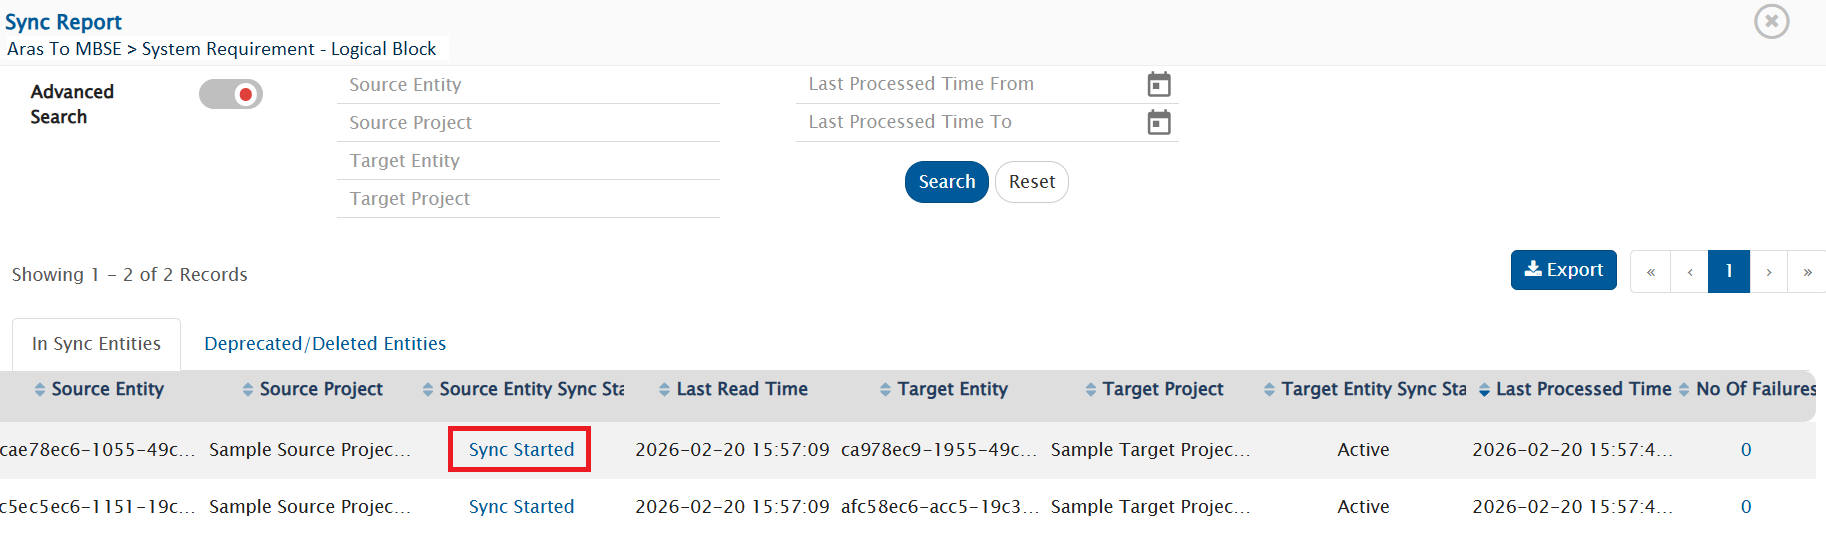Open the Last Processed Time To calendar

tap(1158, 123)
